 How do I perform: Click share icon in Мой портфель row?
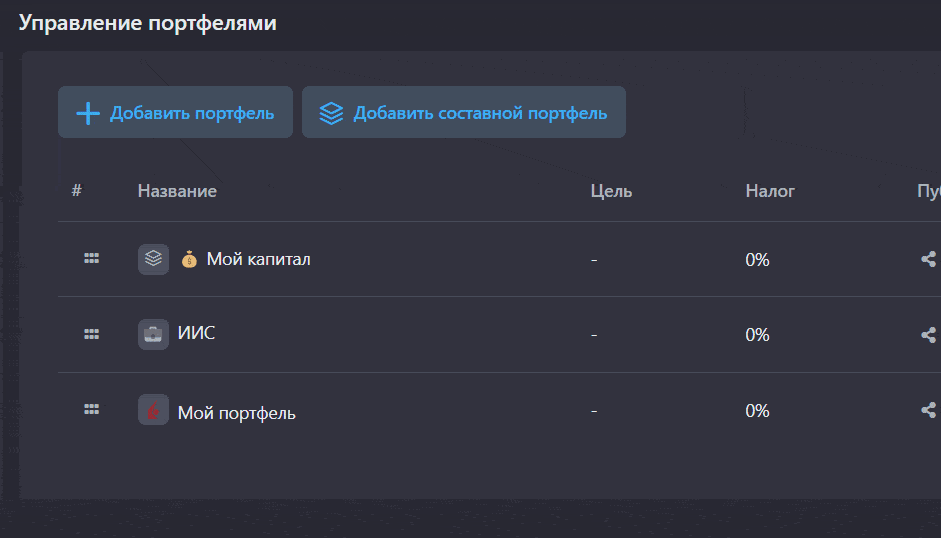click(928, 410)
